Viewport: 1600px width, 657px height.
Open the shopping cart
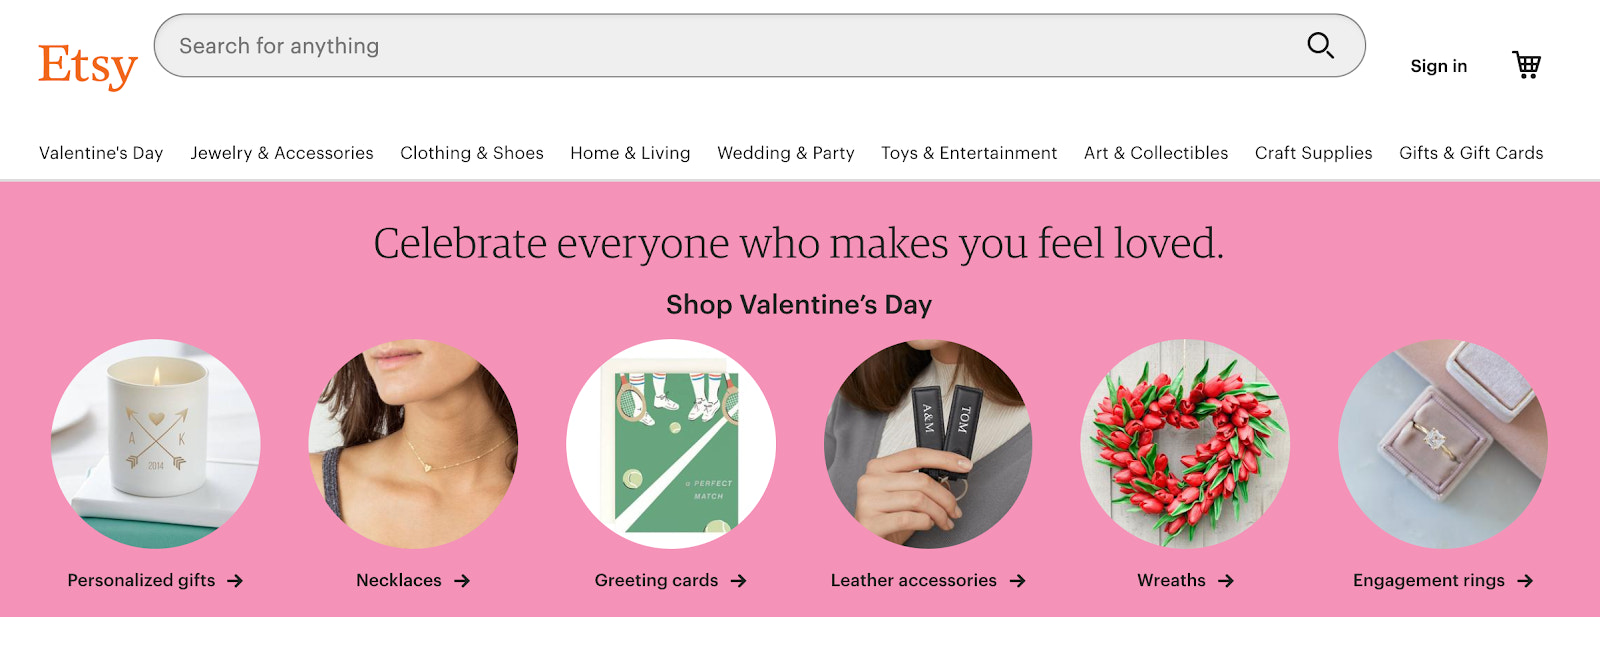click(x=1527, y=64)
